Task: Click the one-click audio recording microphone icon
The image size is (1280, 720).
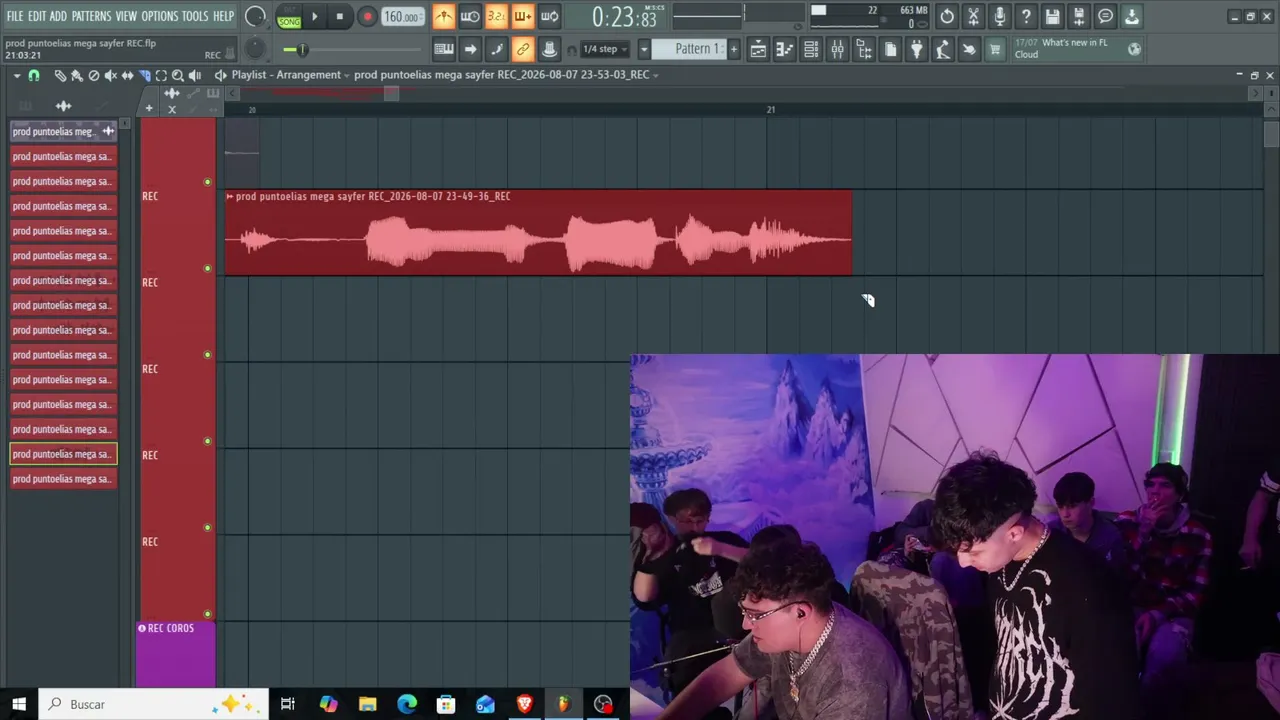Action: click(x=999, y=17)
